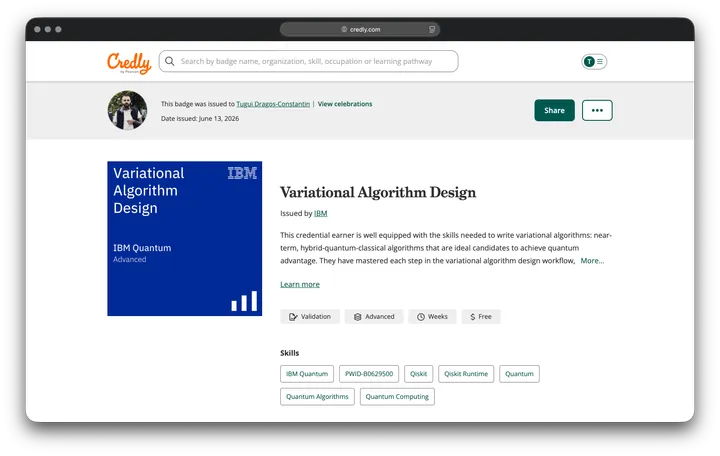Select the Quantum Algorithms skill tag

point(317,396)
